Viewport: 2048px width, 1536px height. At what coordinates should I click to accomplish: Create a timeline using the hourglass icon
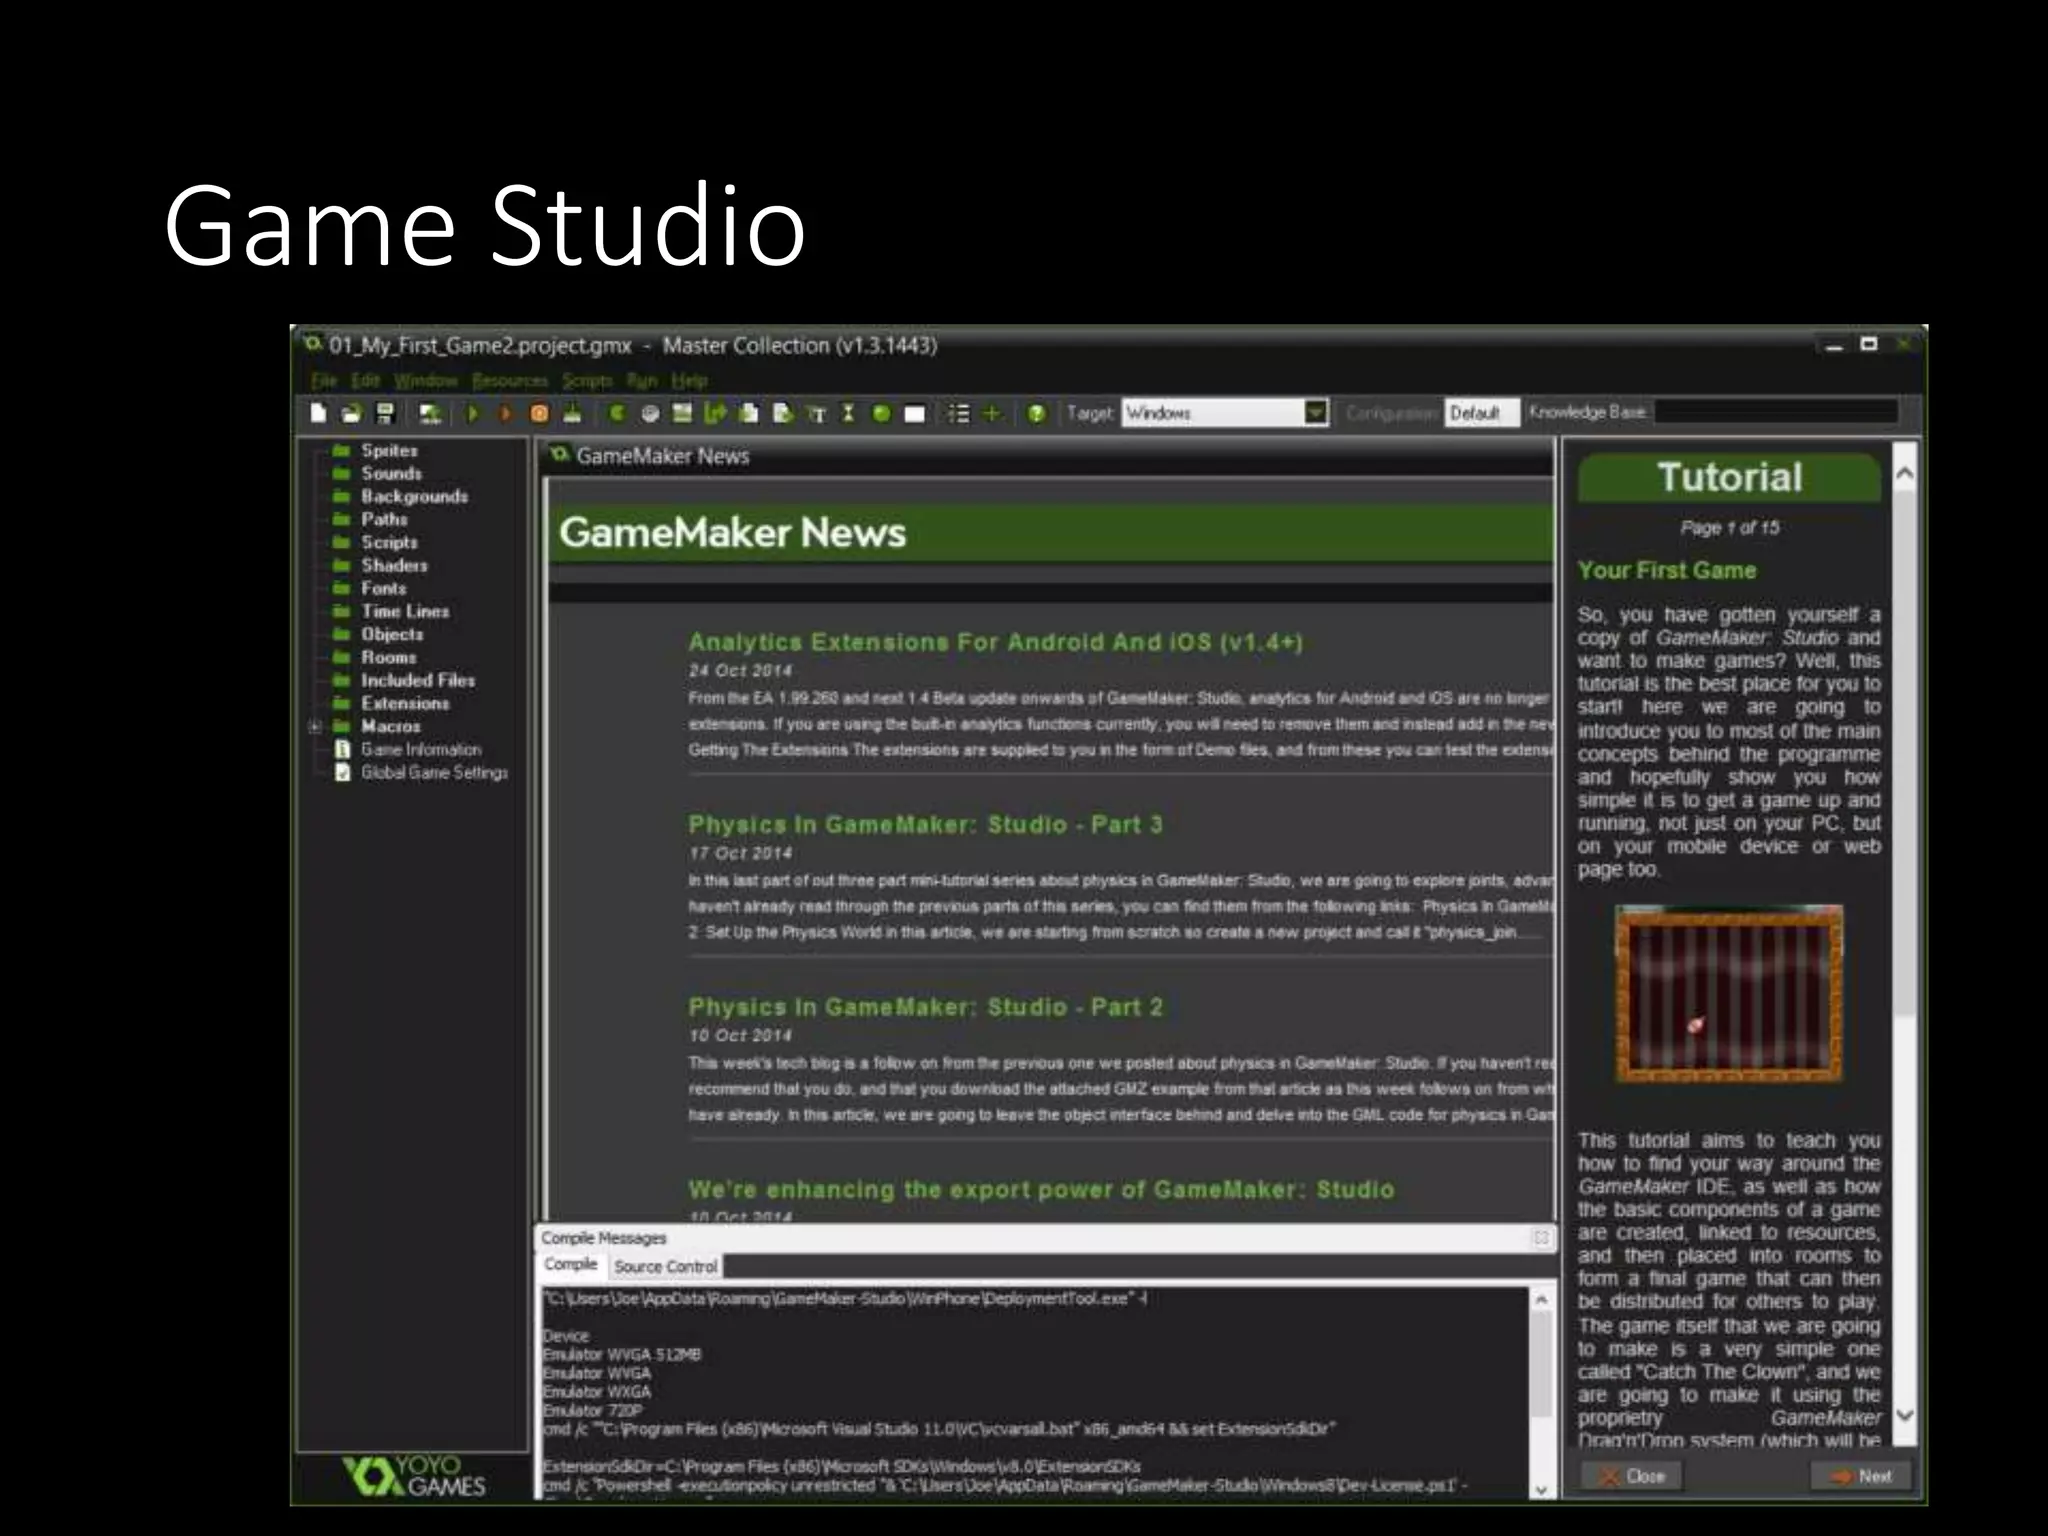tap(848, 413)
